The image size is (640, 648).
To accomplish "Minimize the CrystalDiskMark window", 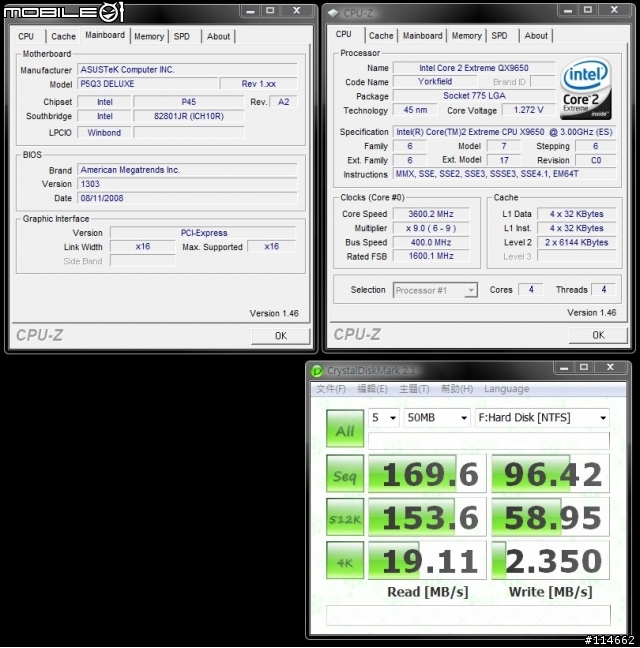I will point(564,367).
